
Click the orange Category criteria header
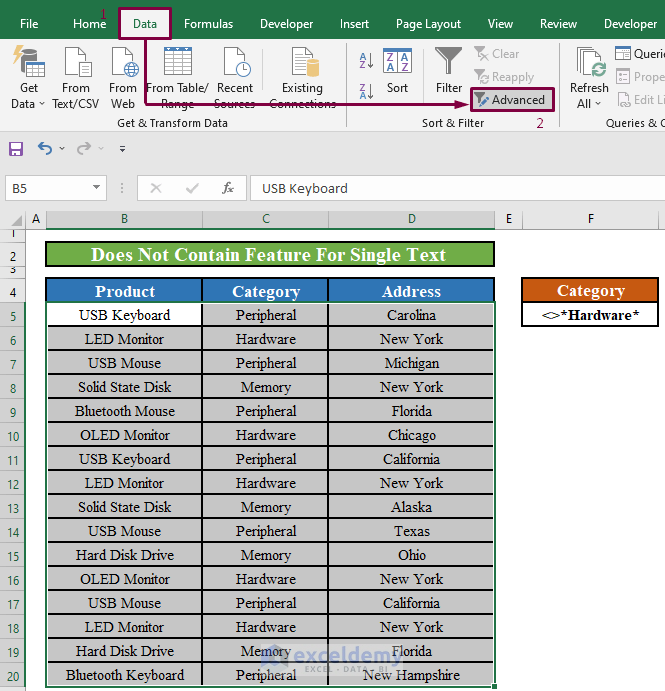click(x=591, y=290)
